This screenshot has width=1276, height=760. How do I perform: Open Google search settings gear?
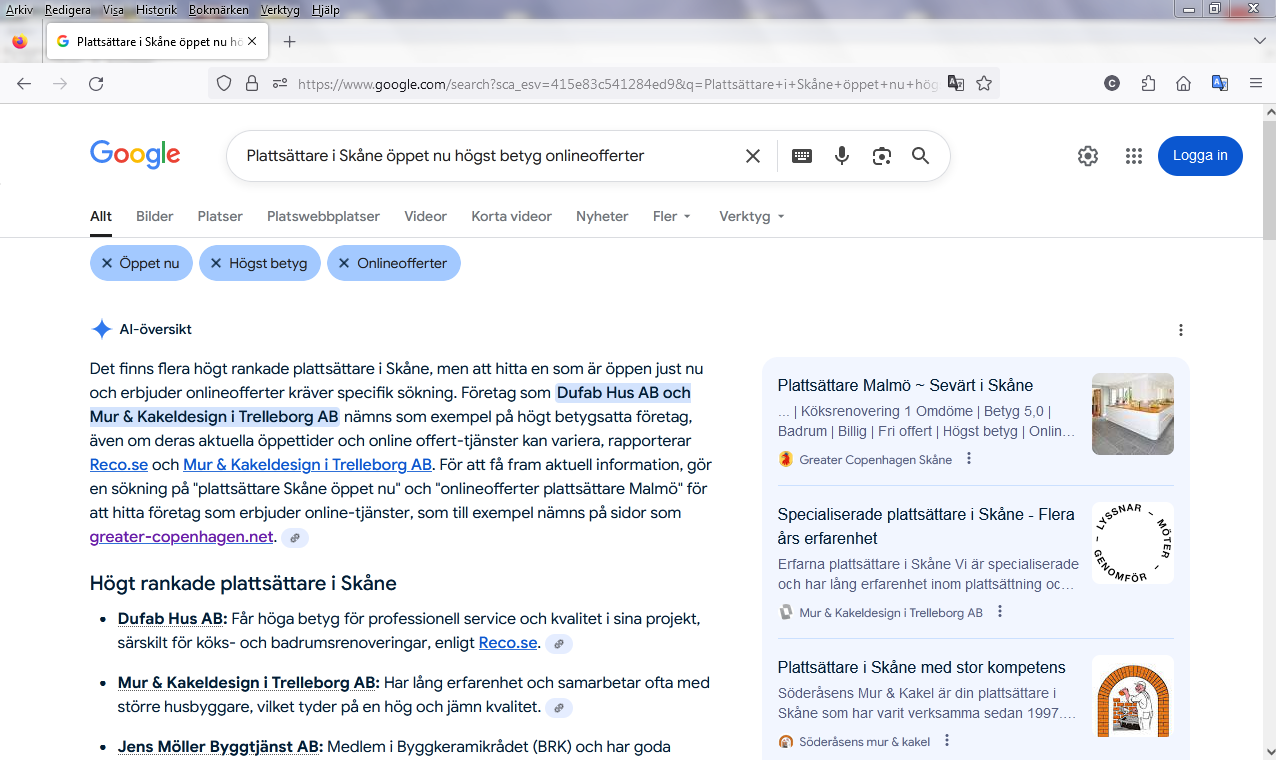pyautogui.click(x=1088, y=156)
